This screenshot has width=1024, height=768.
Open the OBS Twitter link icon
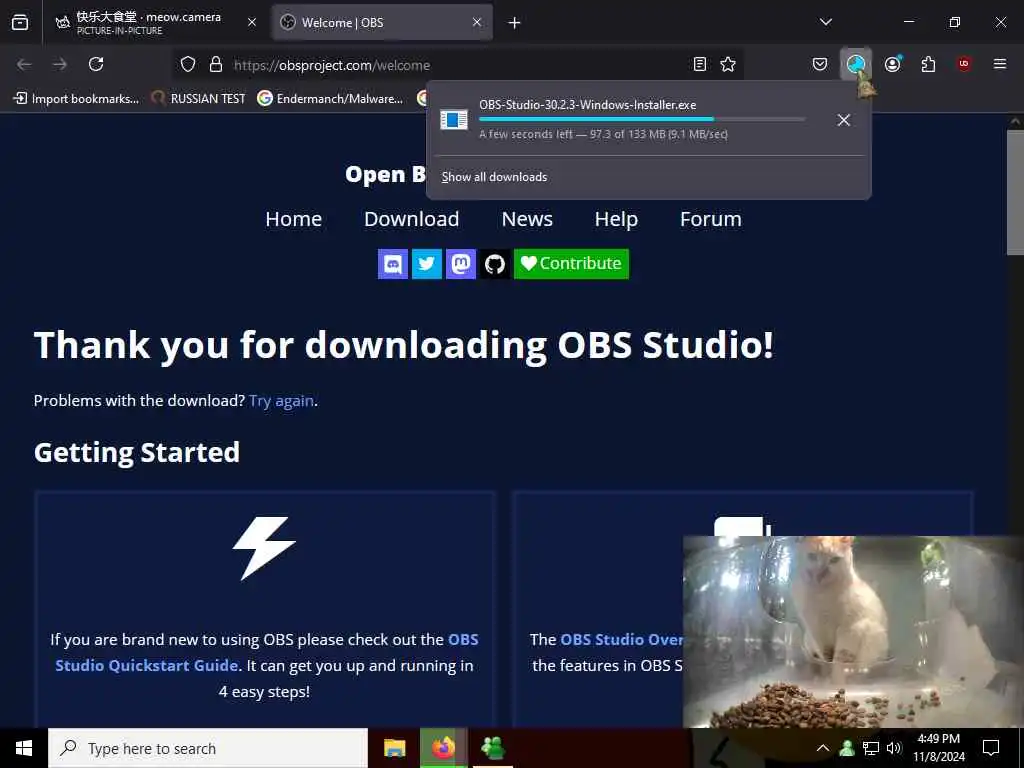click(x=426, y=264)
